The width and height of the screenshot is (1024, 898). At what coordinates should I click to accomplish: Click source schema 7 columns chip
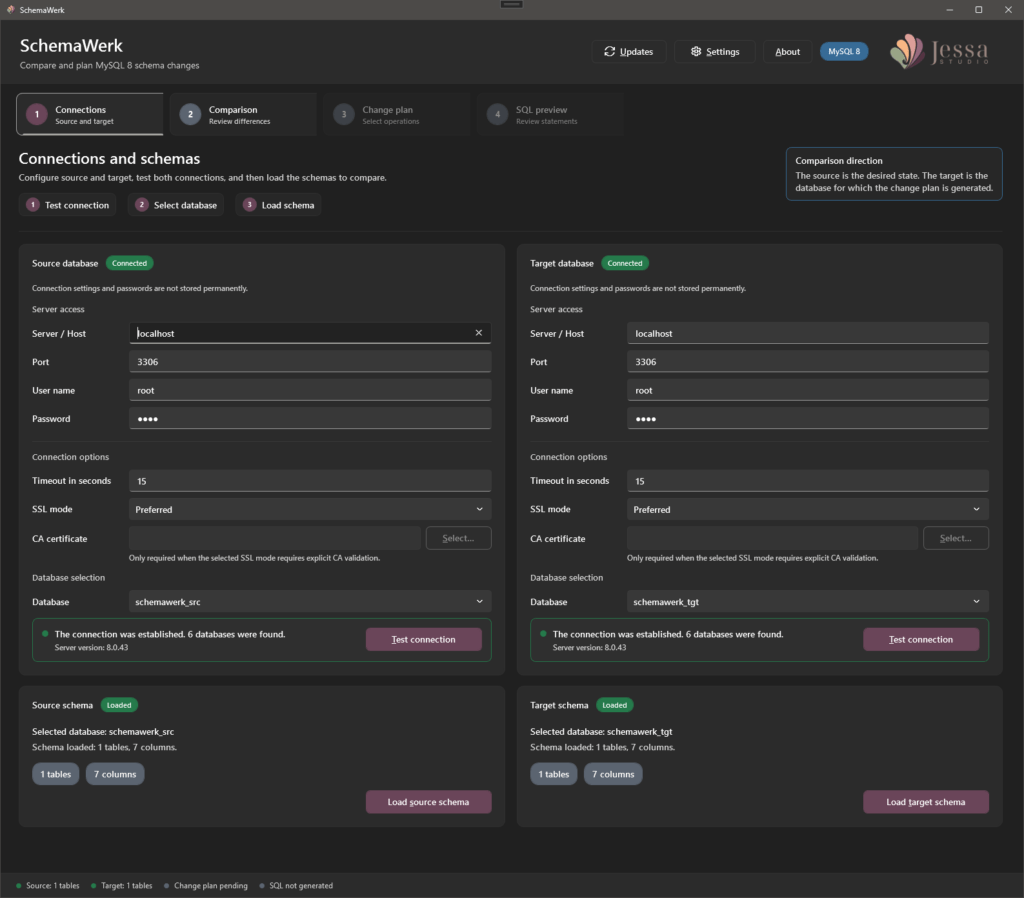coord(115,774)
